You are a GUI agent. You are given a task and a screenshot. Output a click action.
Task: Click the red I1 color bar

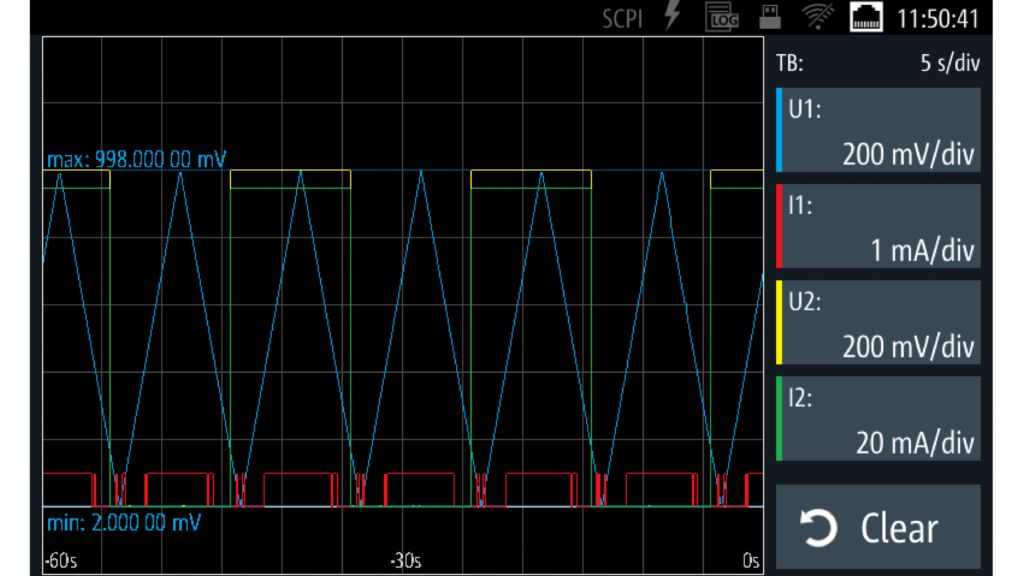pyautogui.click(x=779, y=226)
